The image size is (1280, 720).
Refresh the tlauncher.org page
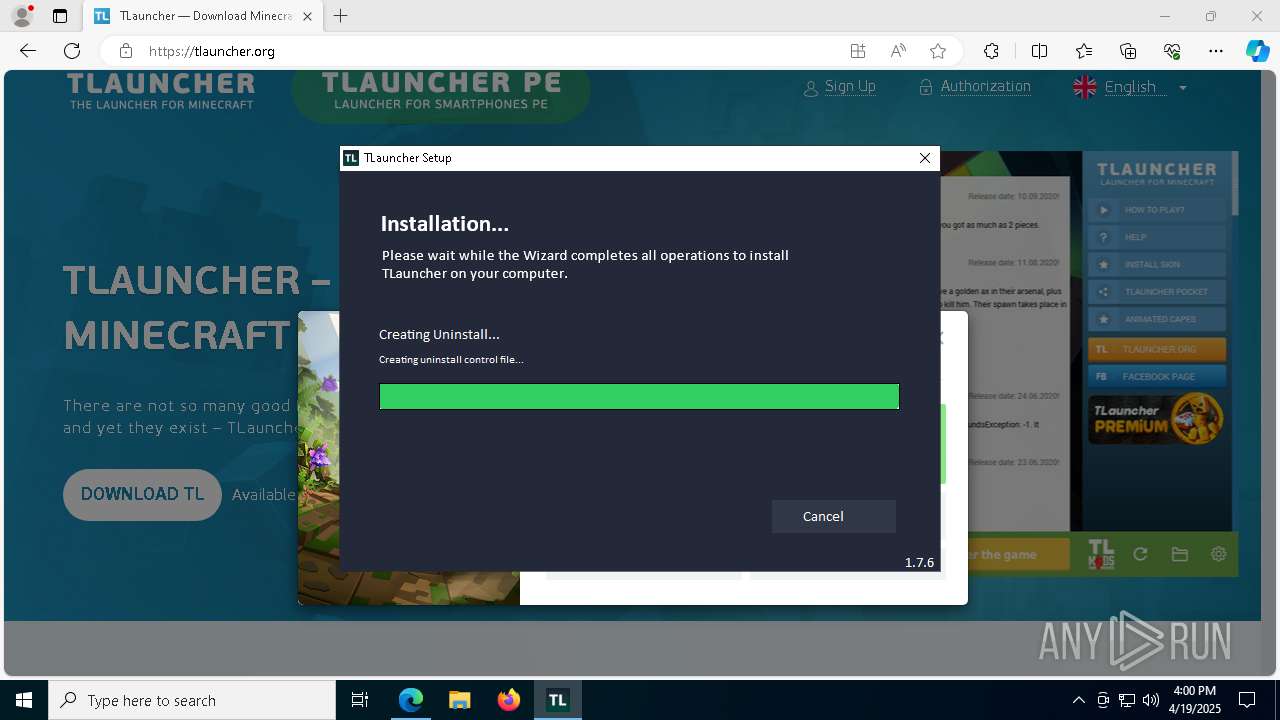pos(72,51)
